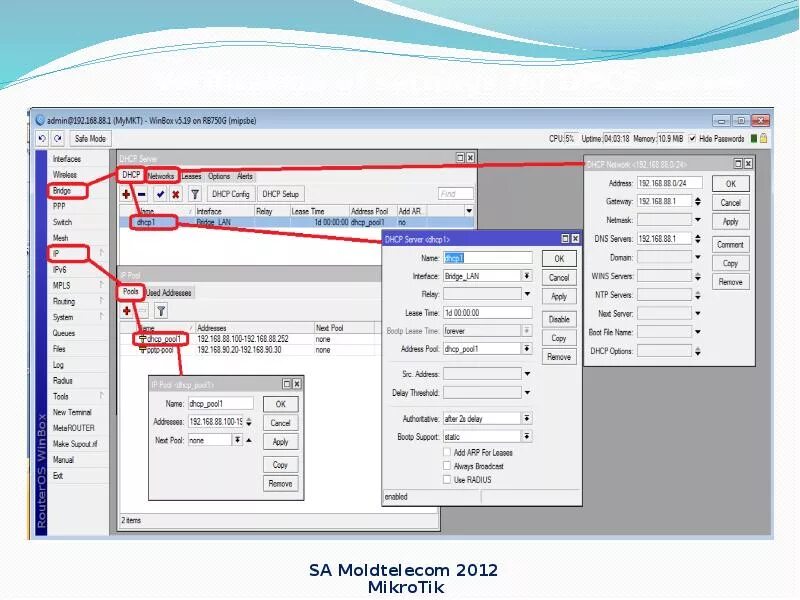The height and width of the screenshot is (600, 800).
Task: Add a new IP pool with plus icon
Action: tap(127, 311)
